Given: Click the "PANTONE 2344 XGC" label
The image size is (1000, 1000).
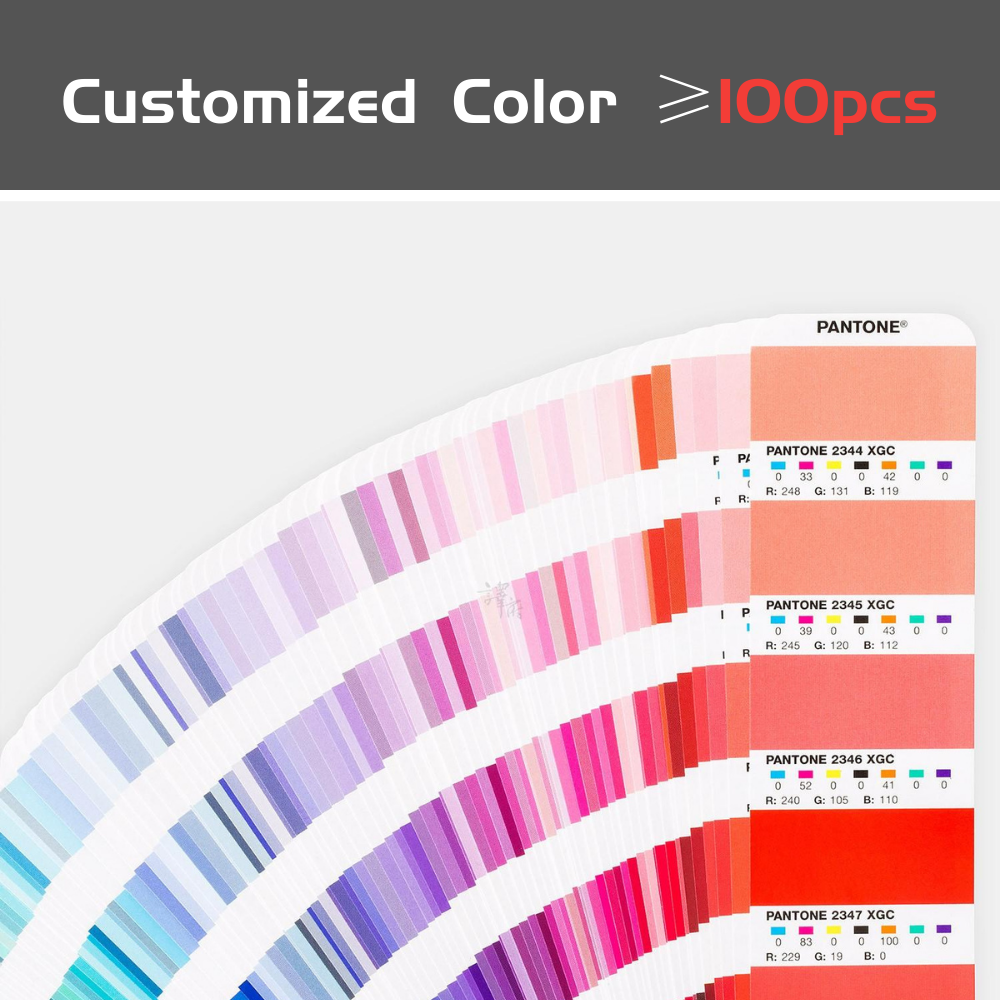Looking at the screenshot, I should 830,451.
